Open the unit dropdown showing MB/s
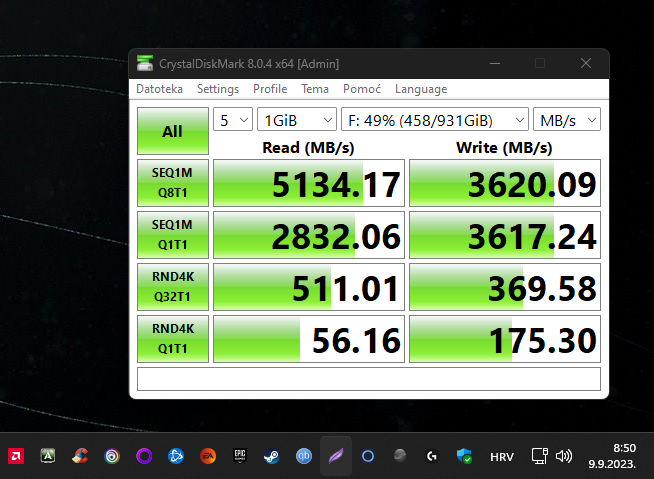The width and height of the screenshot is (654, 479). click(567, 119)
